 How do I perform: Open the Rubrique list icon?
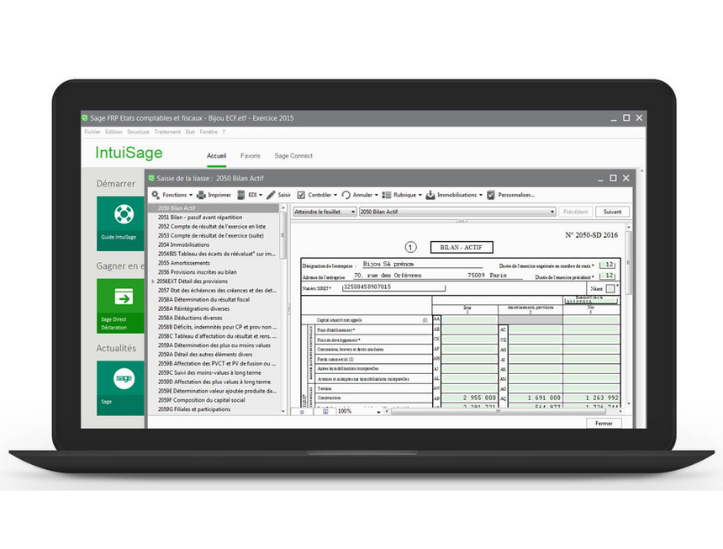coord(386,195)
